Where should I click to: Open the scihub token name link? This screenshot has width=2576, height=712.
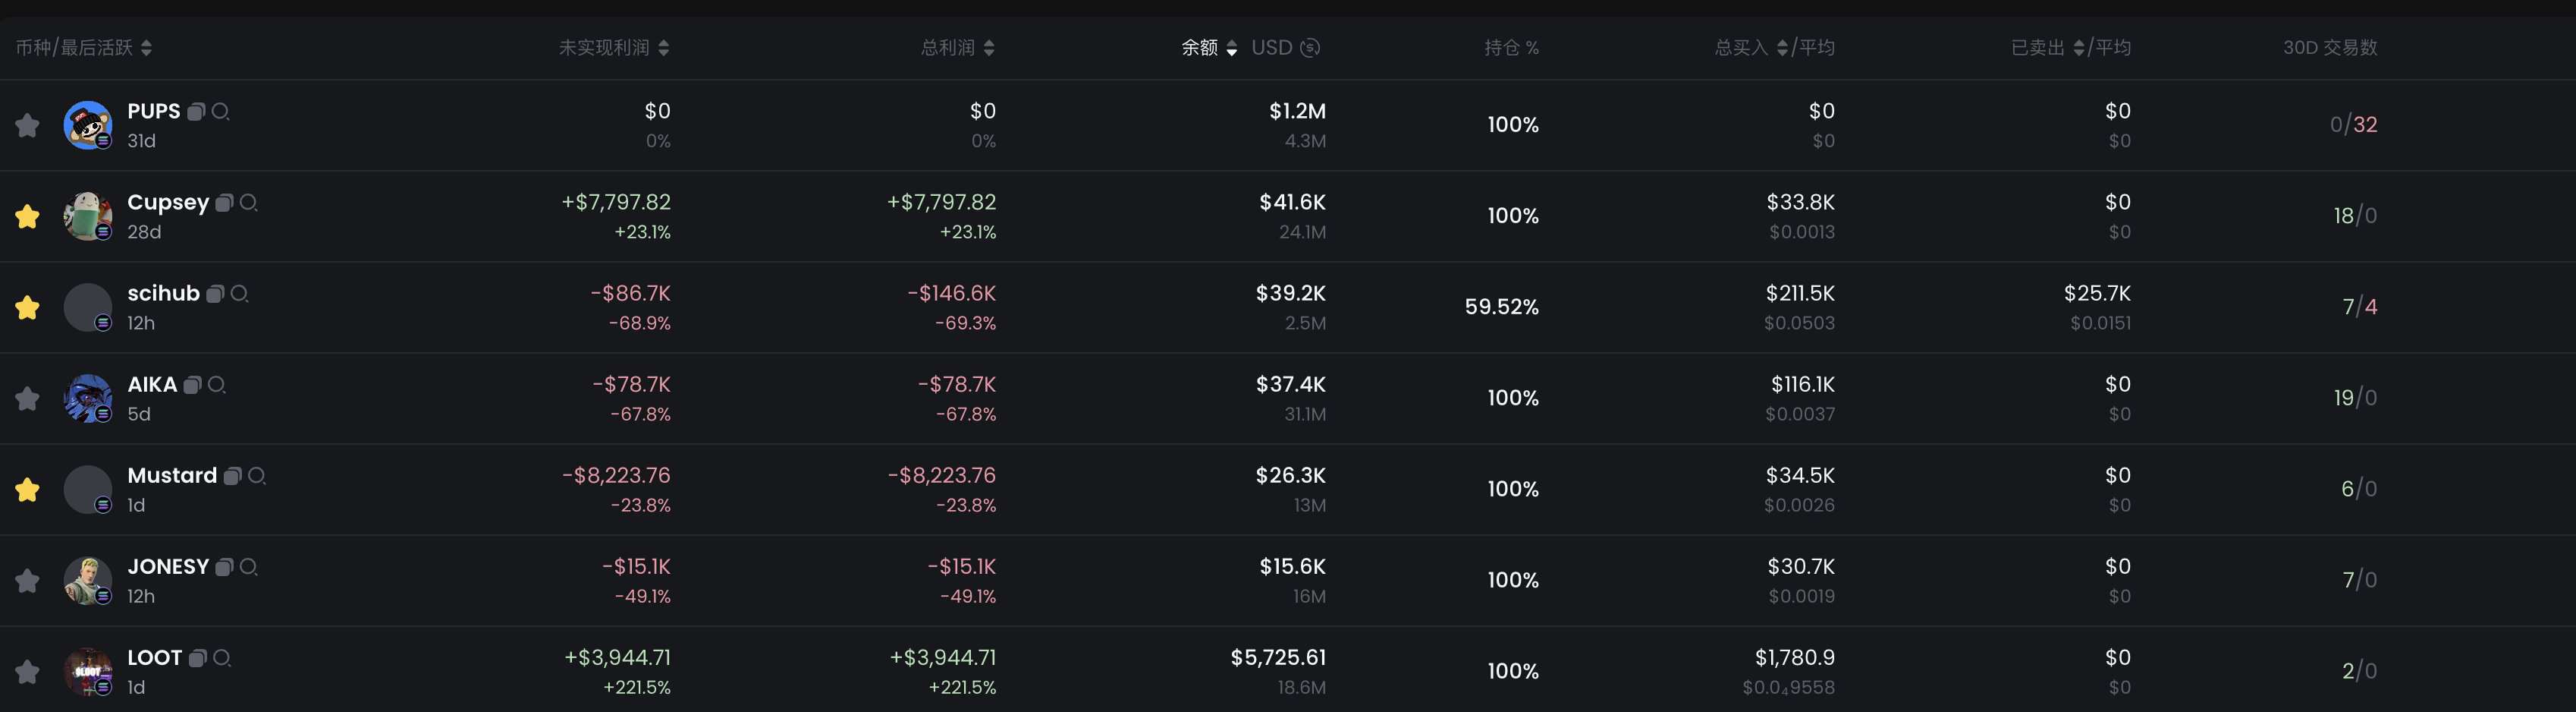[163, 293]
